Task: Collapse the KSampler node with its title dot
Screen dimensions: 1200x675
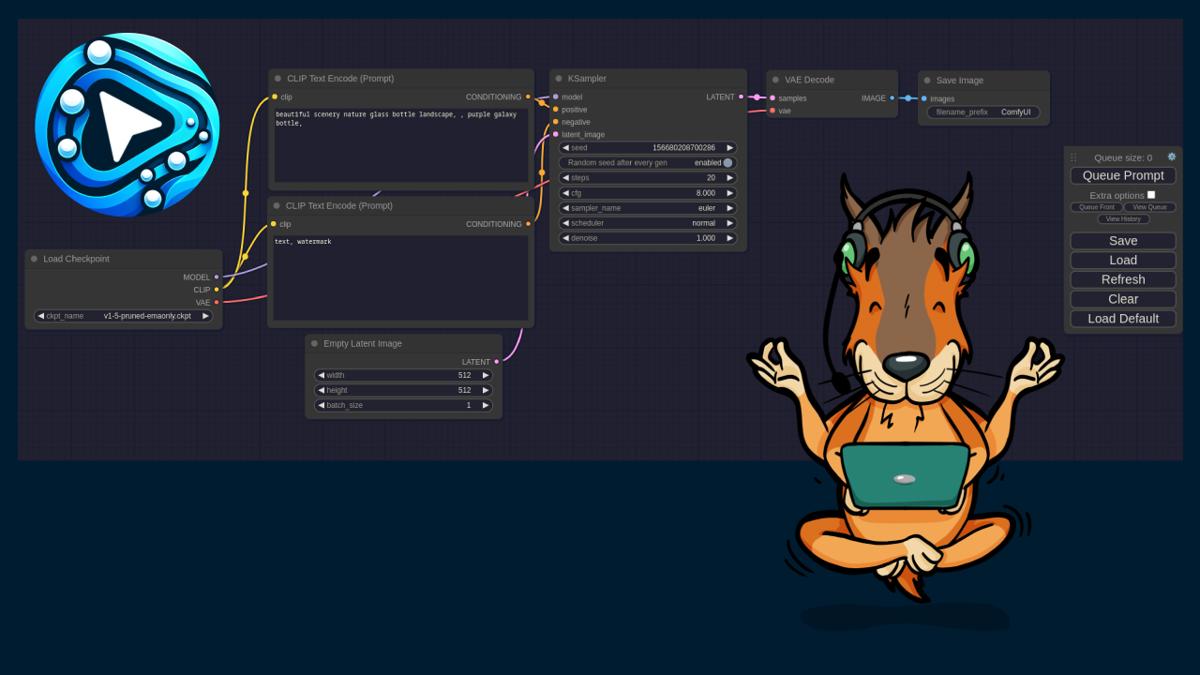Action: point(558,78)
